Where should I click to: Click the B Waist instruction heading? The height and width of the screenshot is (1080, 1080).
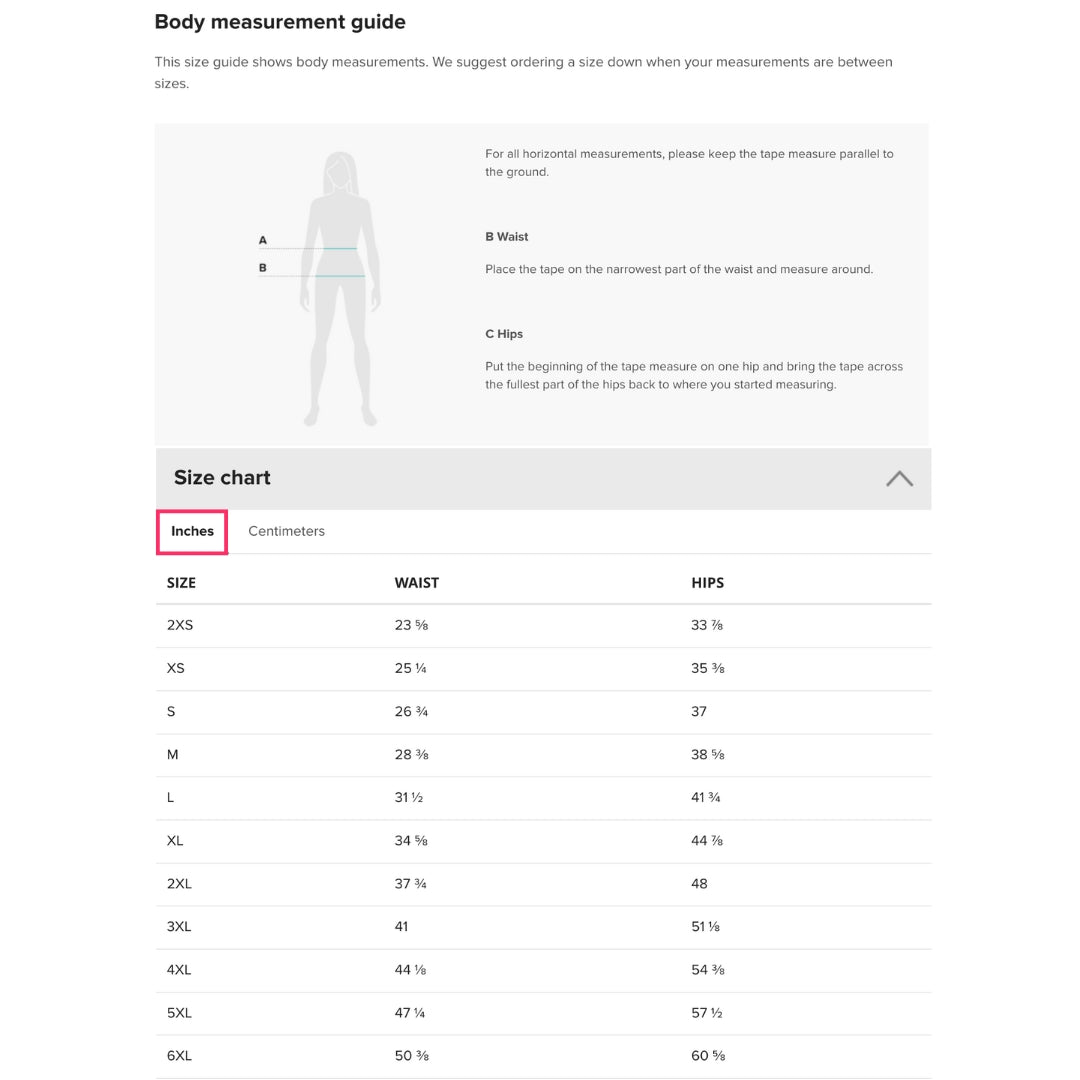[507, 237]
